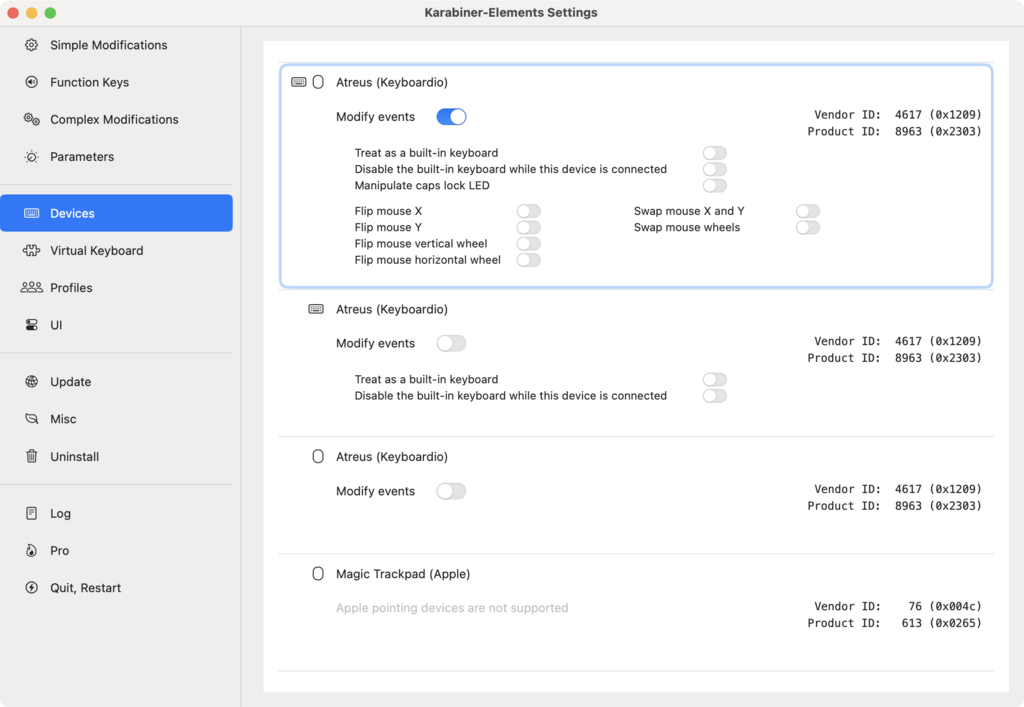Screen dimensions: 1024x707
Task: Enable Flip mouse horizontal wheel
Action: [x=529, y=260]
